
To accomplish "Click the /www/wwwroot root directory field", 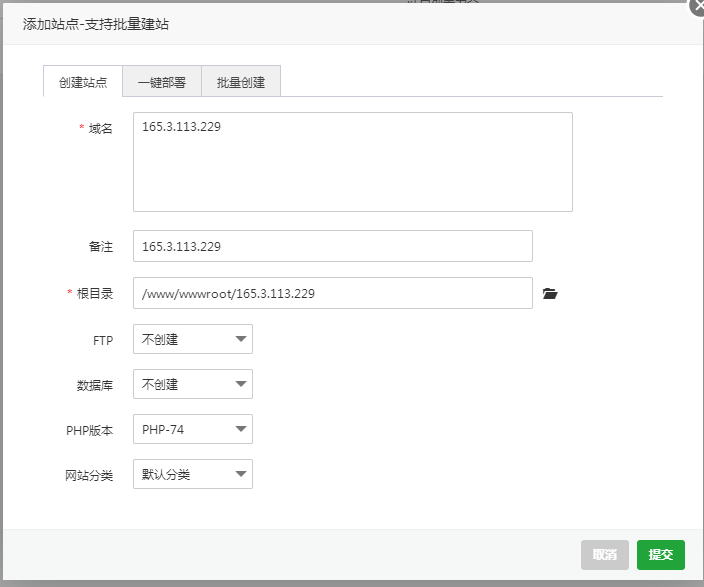I will 332,293.
